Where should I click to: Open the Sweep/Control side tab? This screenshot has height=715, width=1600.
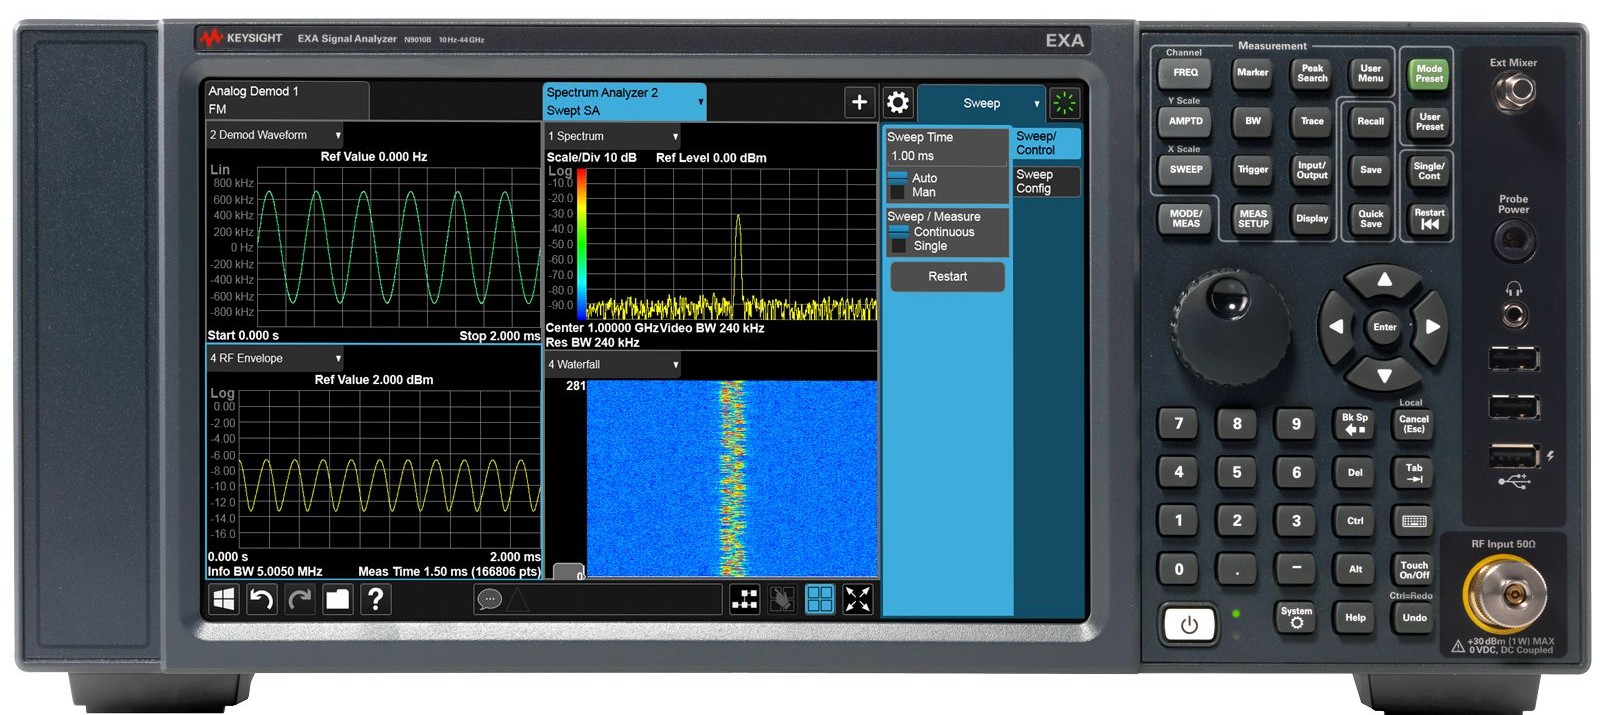point(1047,143)
